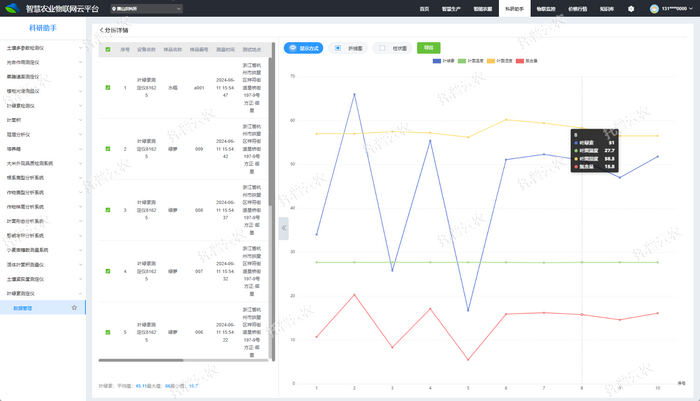Viewport: 700px width, 401px height.
Task: Open the settings gear icon
Action: point(631,8)
